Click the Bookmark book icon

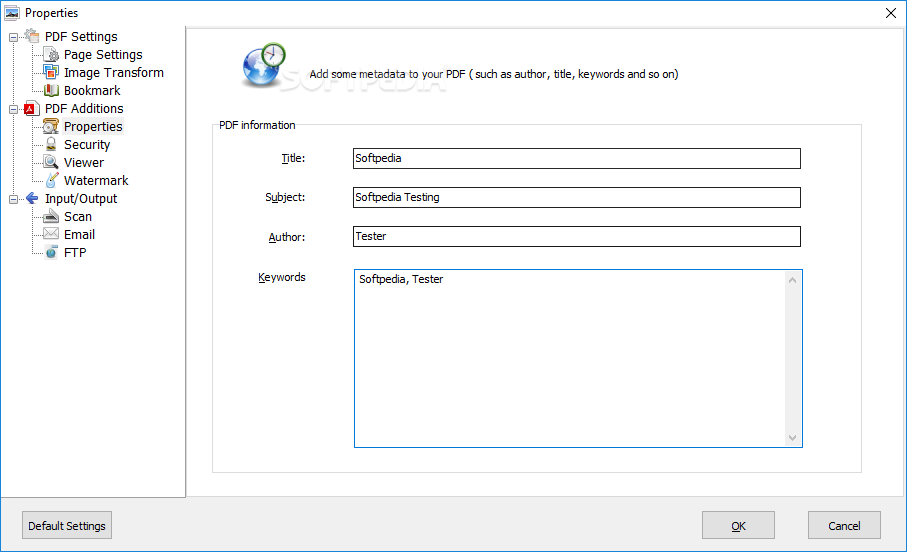point(51,90)
